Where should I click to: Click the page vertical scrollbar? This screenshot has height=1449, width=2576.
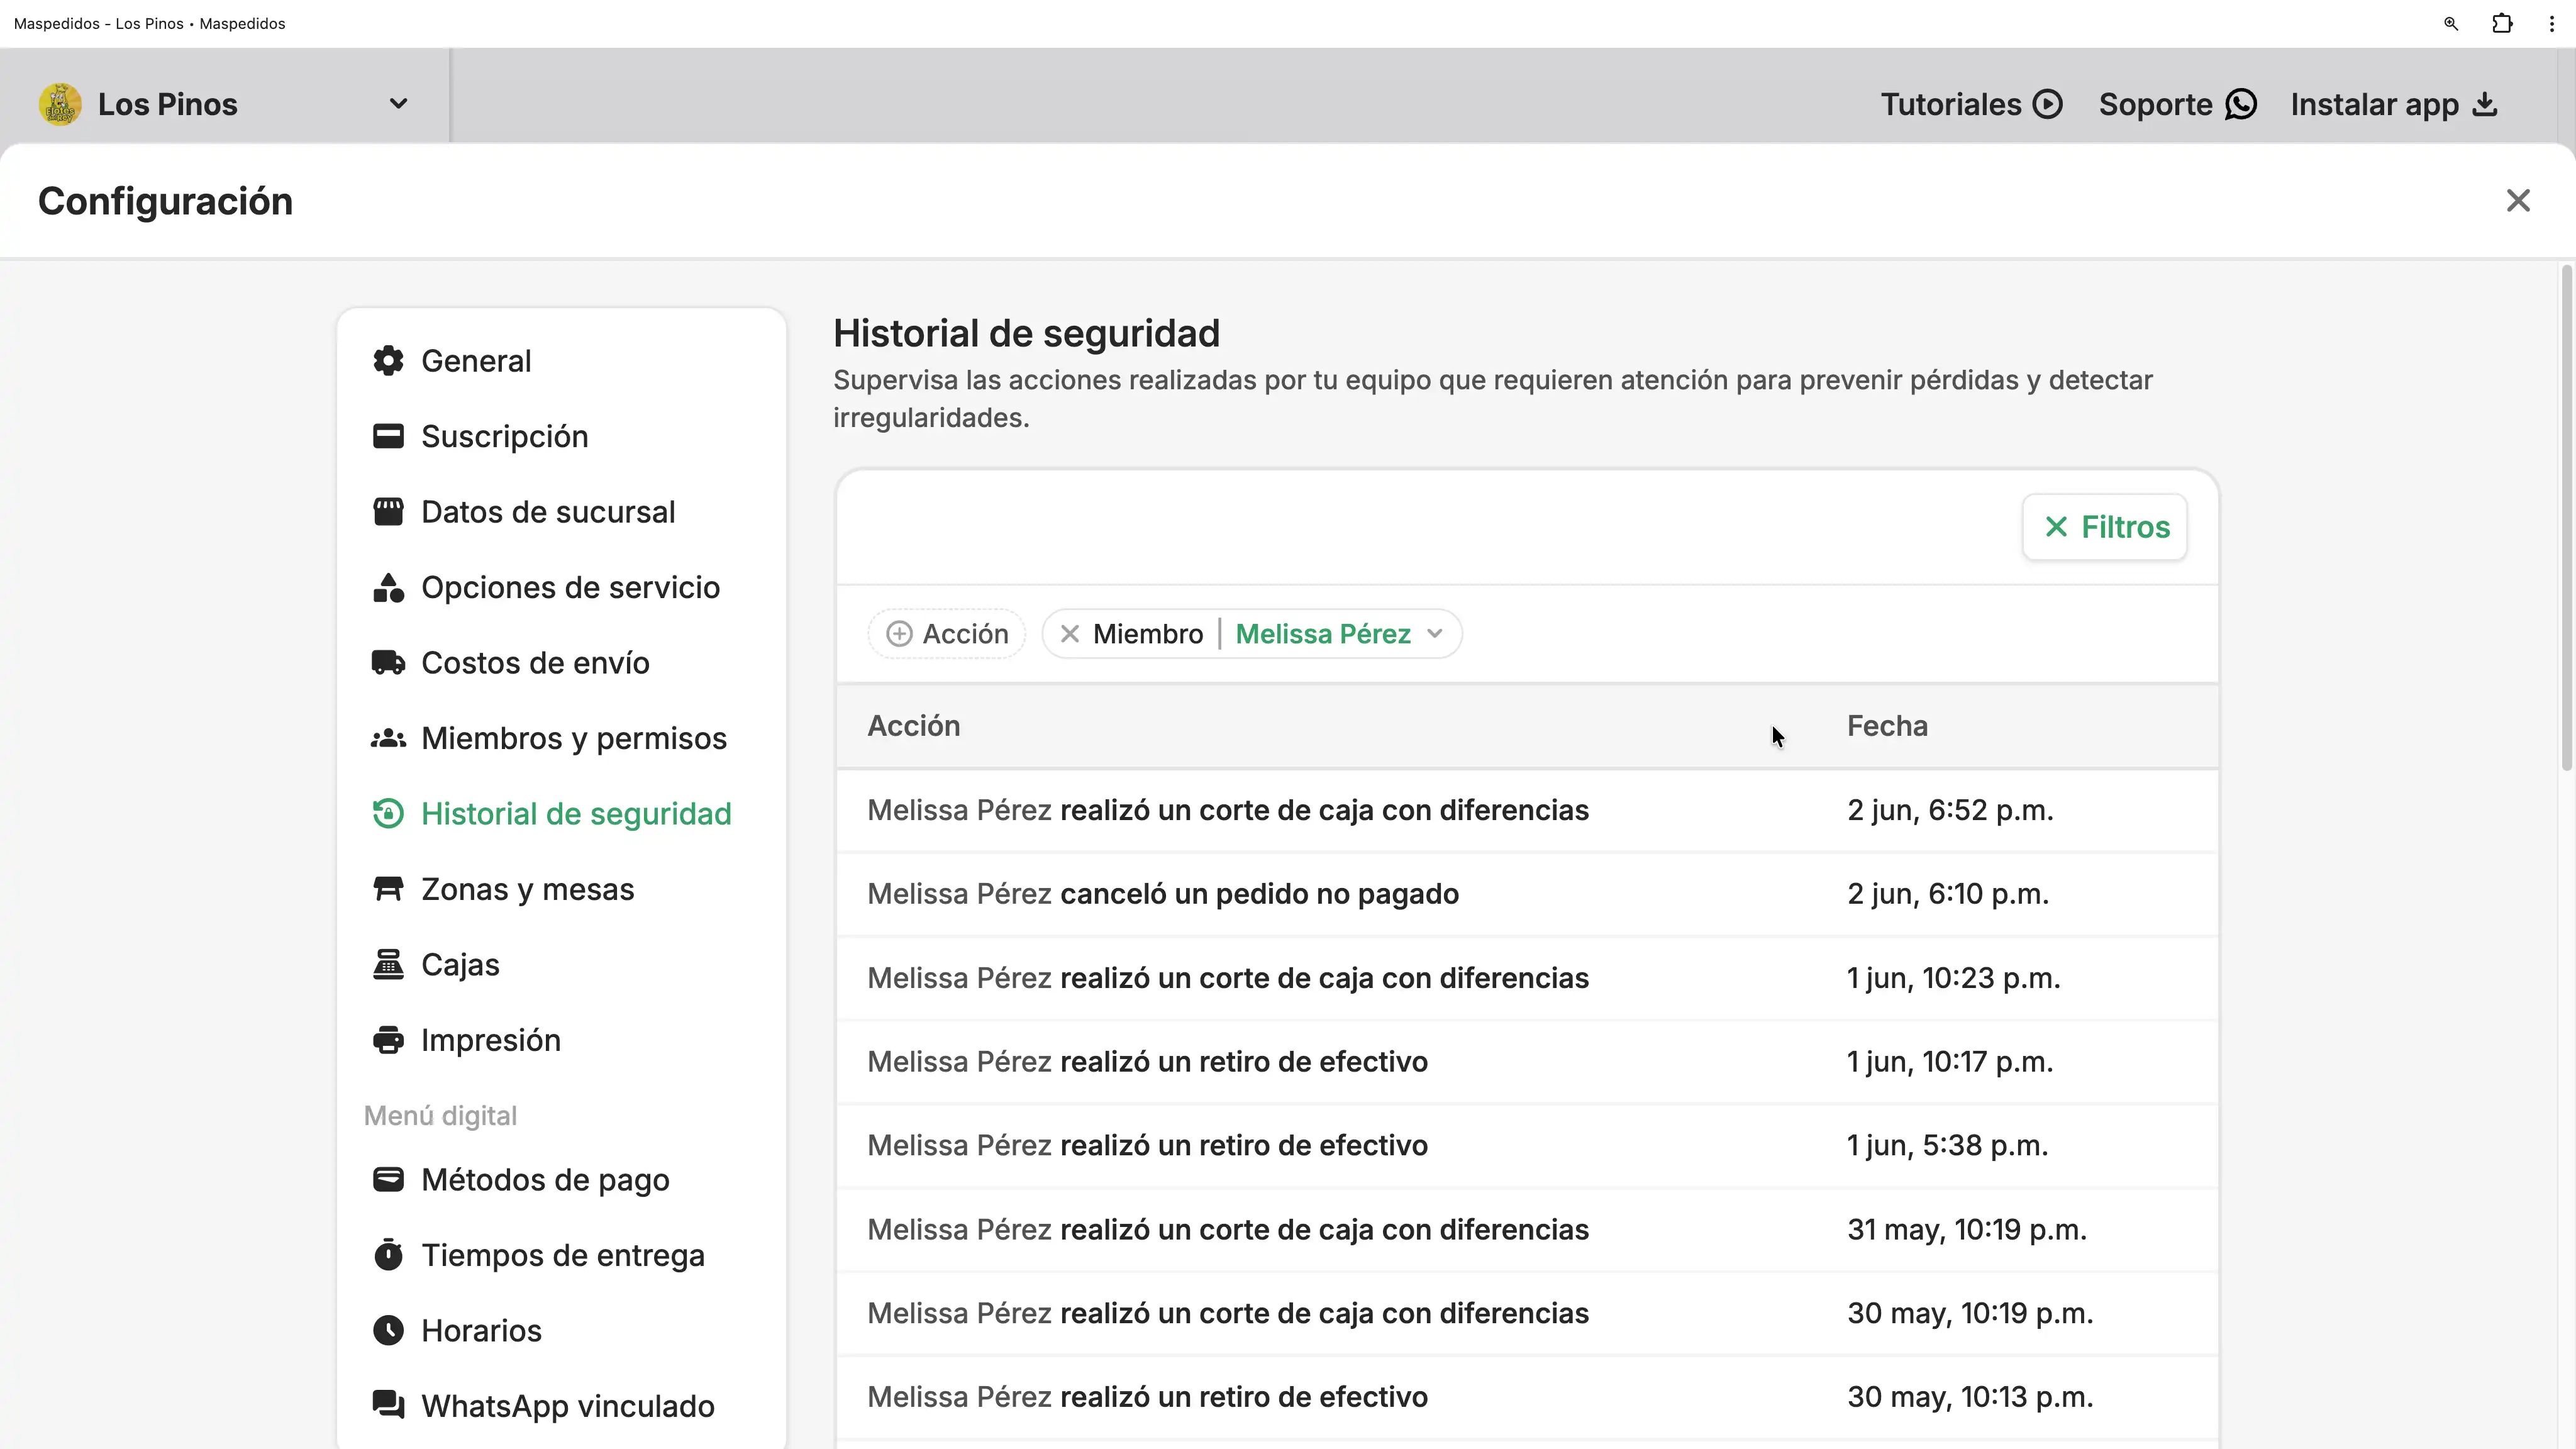2566,518
